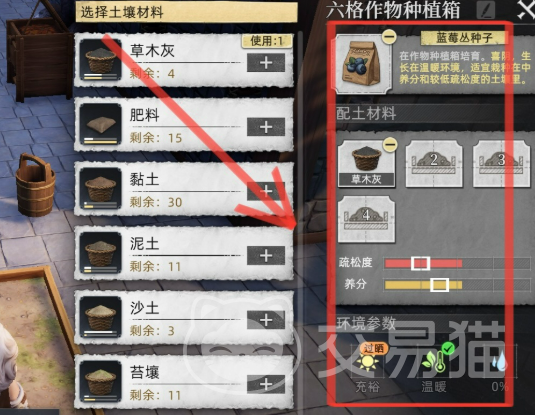Click the 草木灰 basket icon in list
This screenshot has height=415, width=535.
[100, 60]
